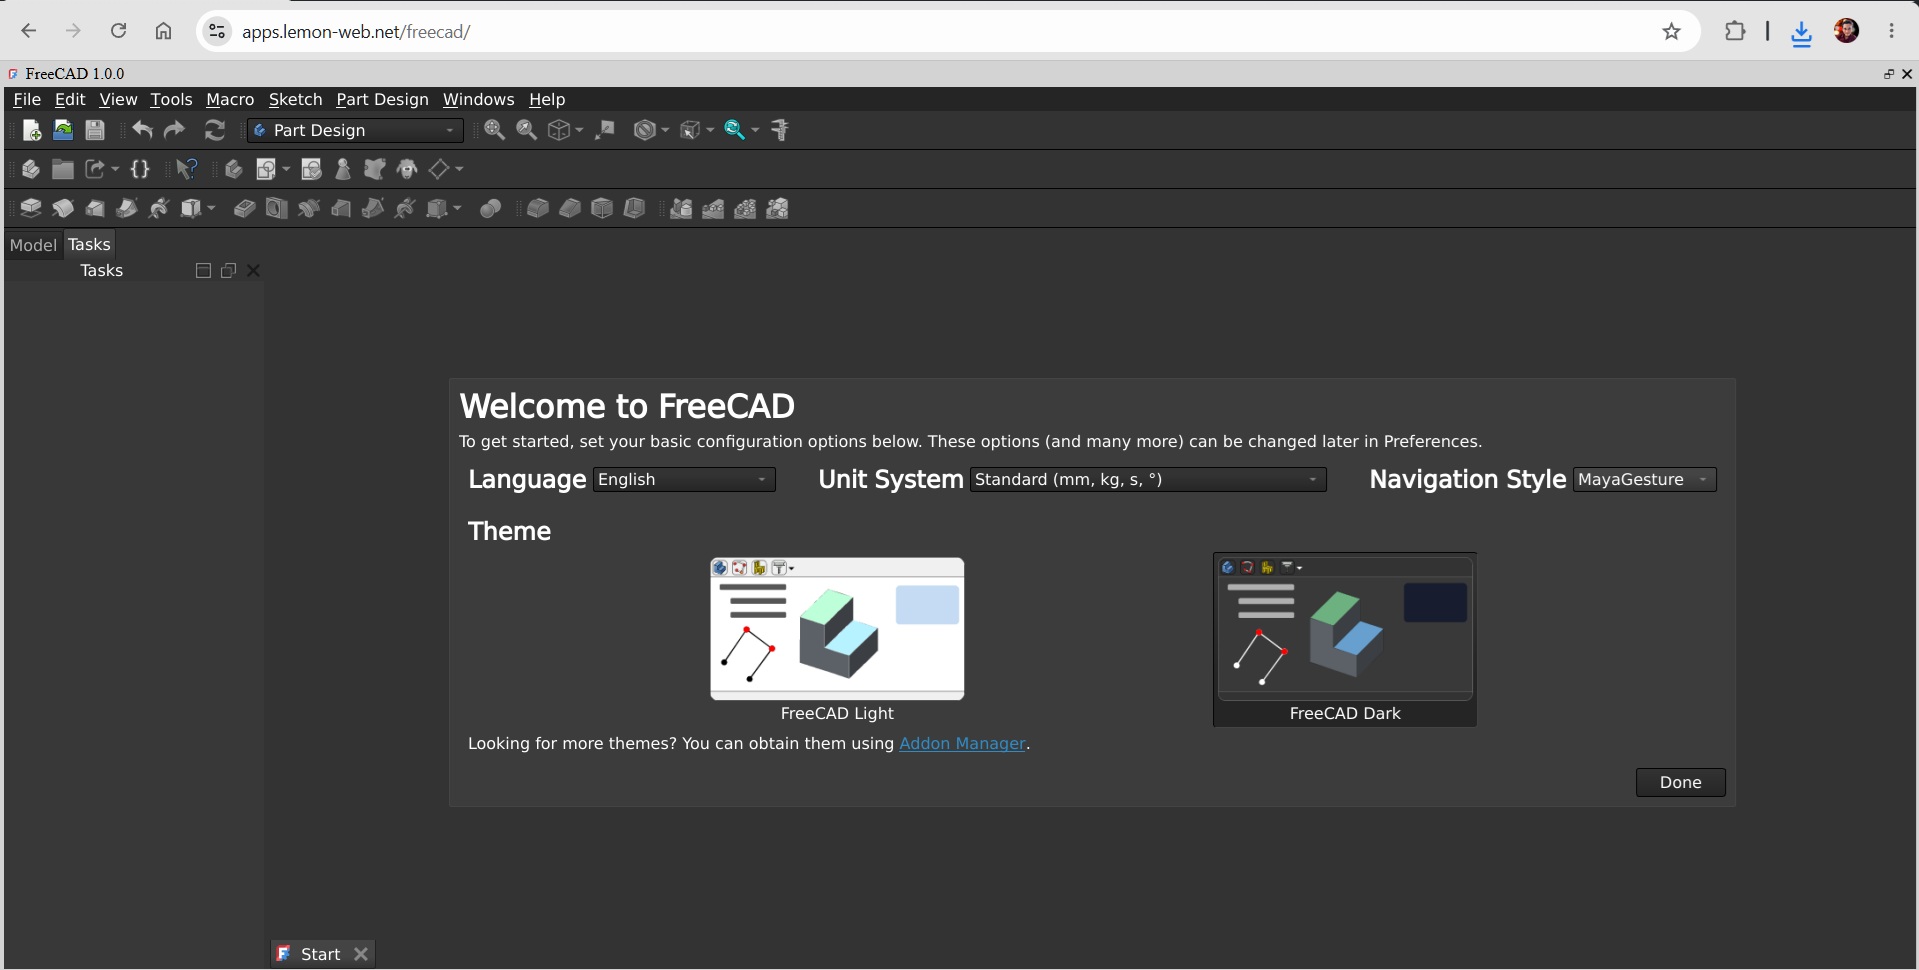Click the Validate Sketch icon
The image size is (1919, 970).
(x=311, y=169)
